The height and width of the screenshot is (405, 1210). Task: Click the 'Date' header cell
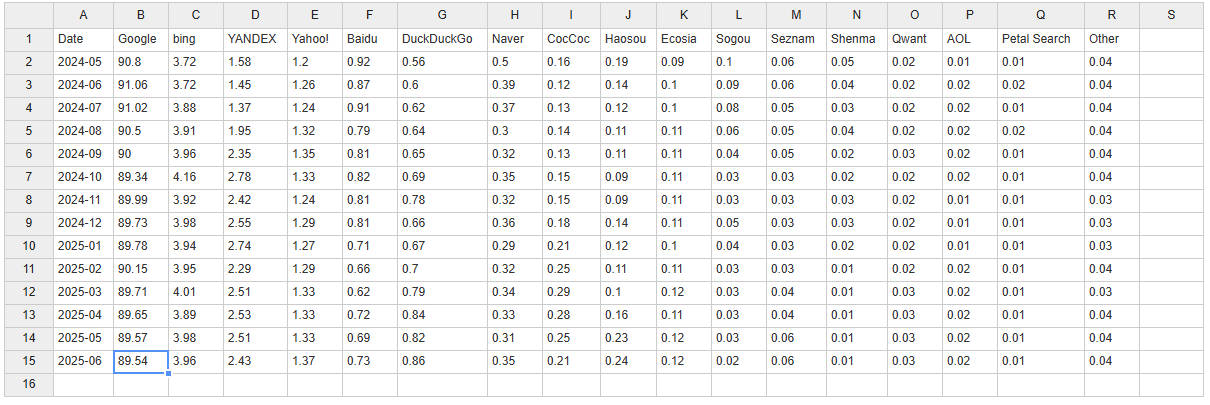[x=83, y=39]
